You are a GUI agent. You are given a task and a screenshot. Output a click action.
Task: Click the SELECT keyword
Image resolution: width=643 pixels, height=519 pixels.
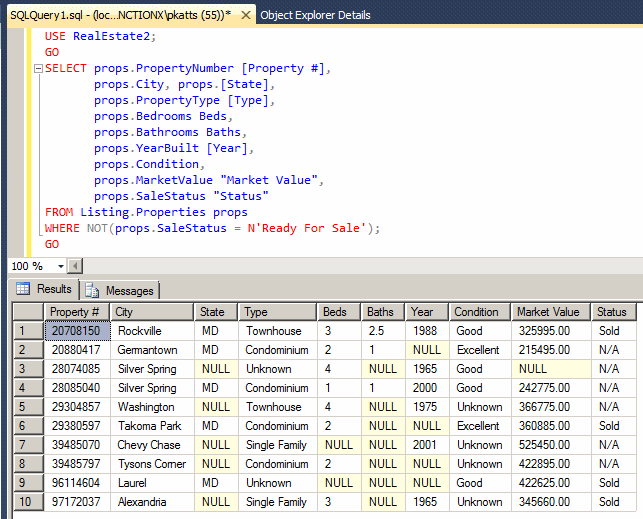(x=66, y=68)
